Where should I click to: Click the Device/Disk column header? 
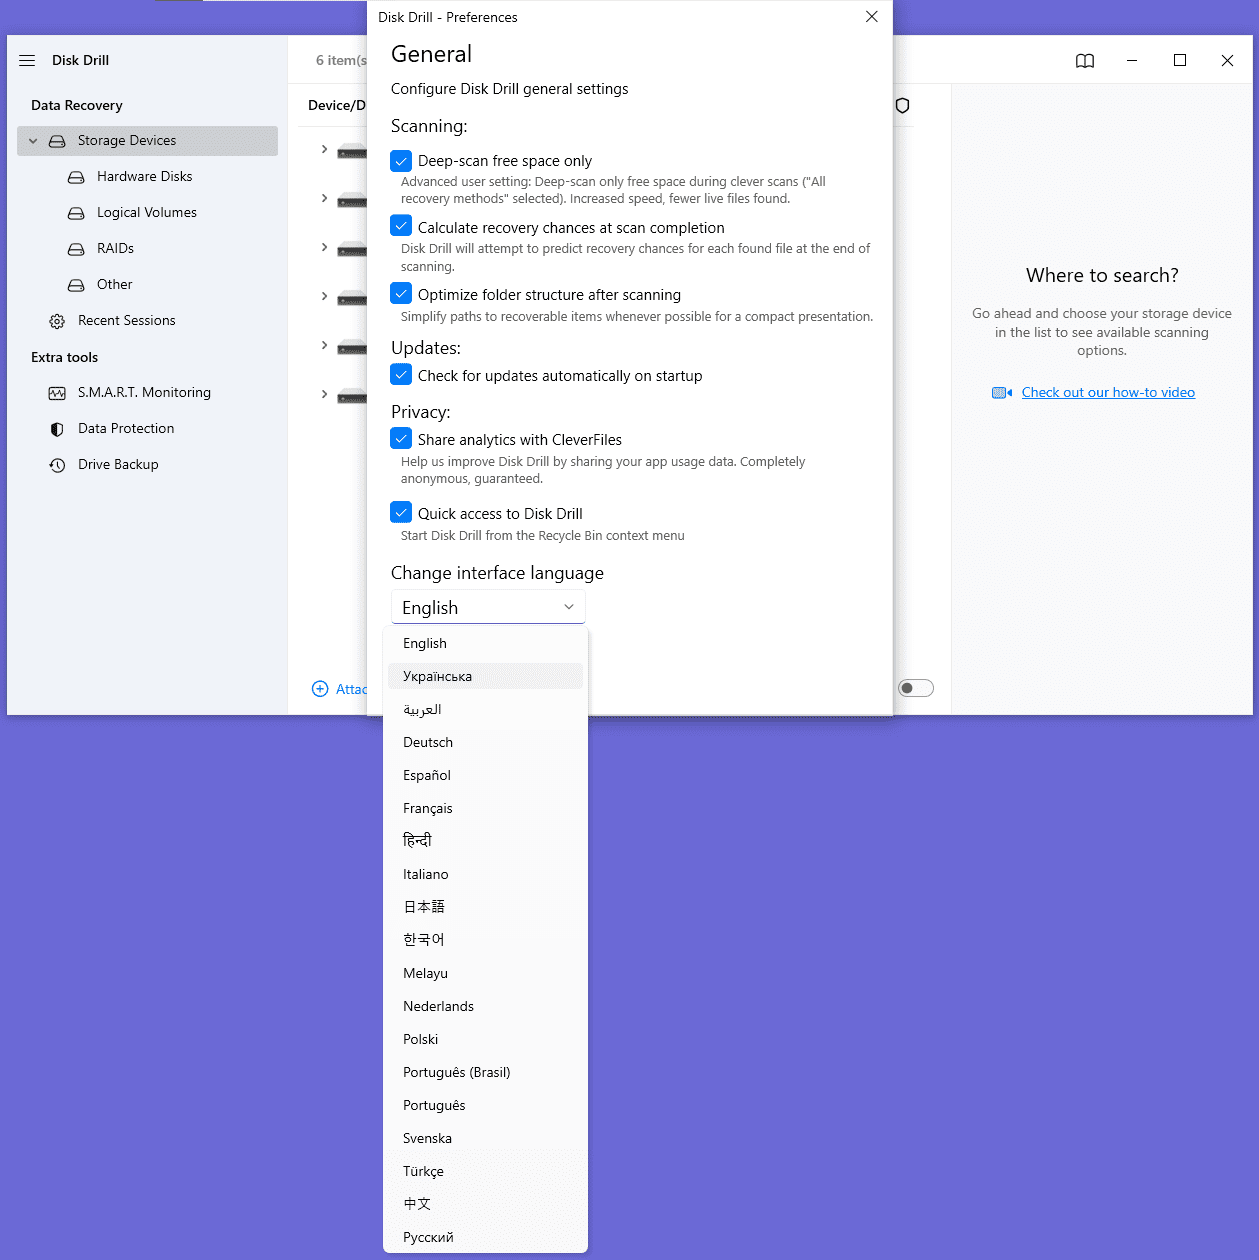[x=337, y=106]
